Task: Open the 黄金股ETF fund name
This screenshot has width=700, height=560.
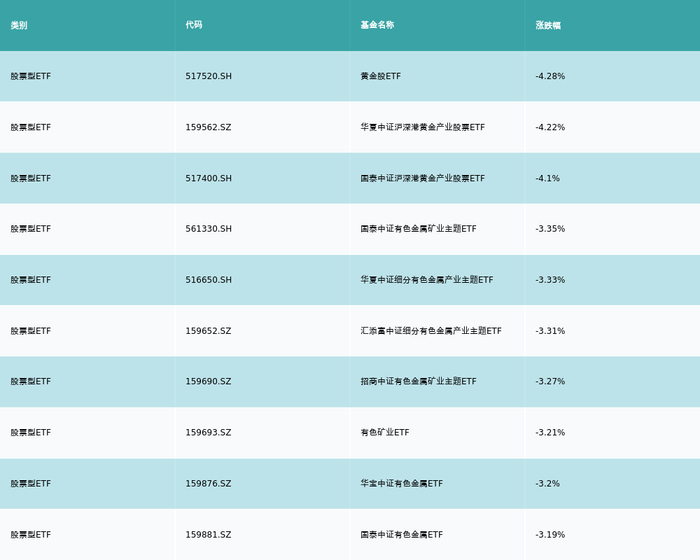Action: [x=380, y=76]
